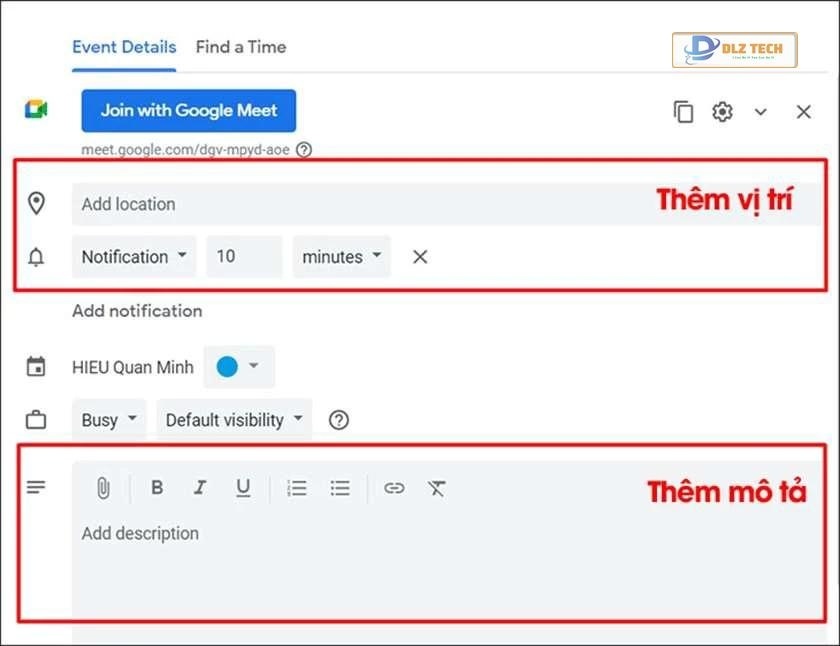Copy the Google Meet conference info
The image size is (840, 646).
[683, 112]
